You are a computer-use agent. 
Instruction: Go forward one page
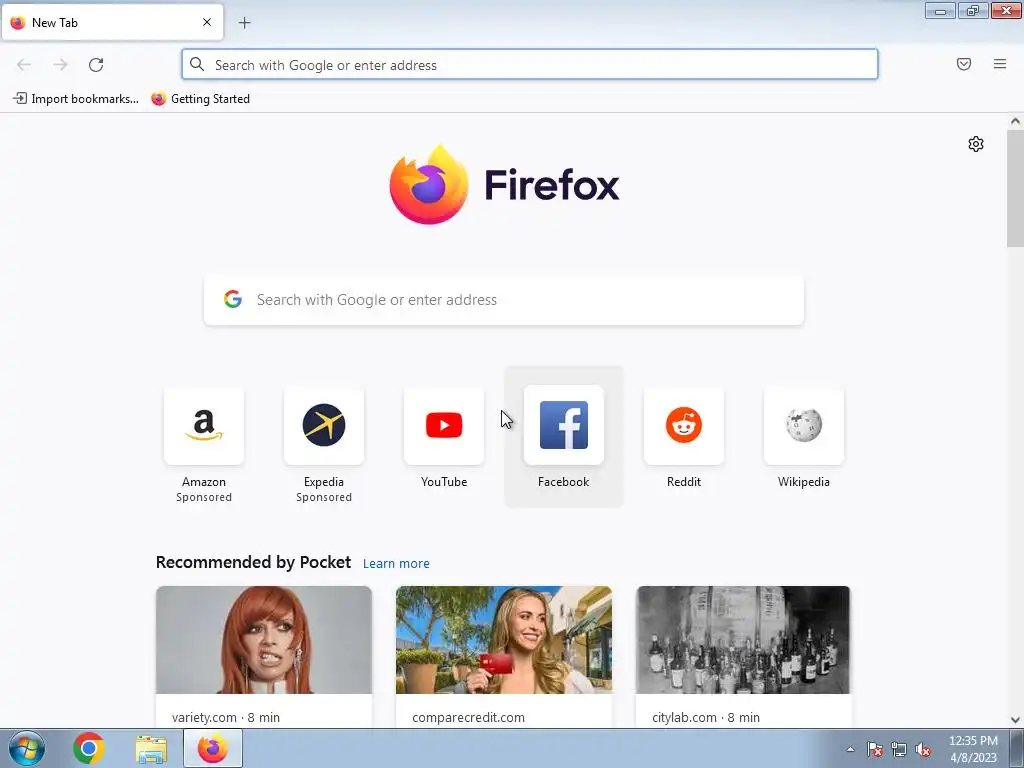tap(60, 65)
